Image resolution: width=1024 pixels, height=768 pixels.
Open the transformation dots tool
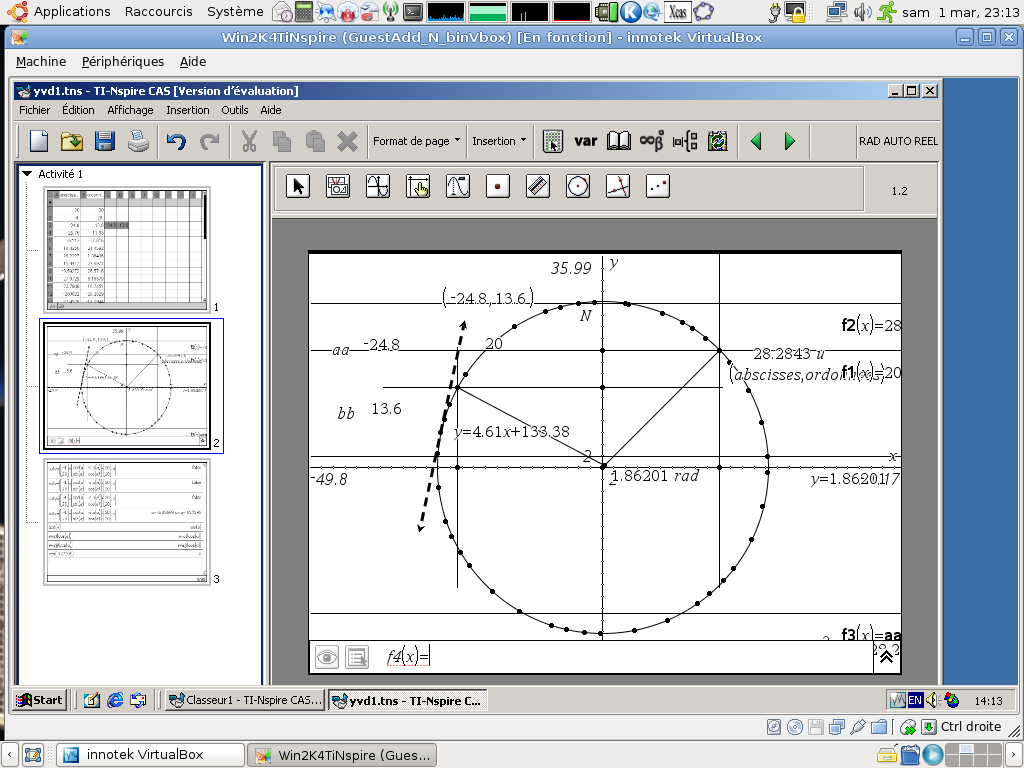point(658,187)
